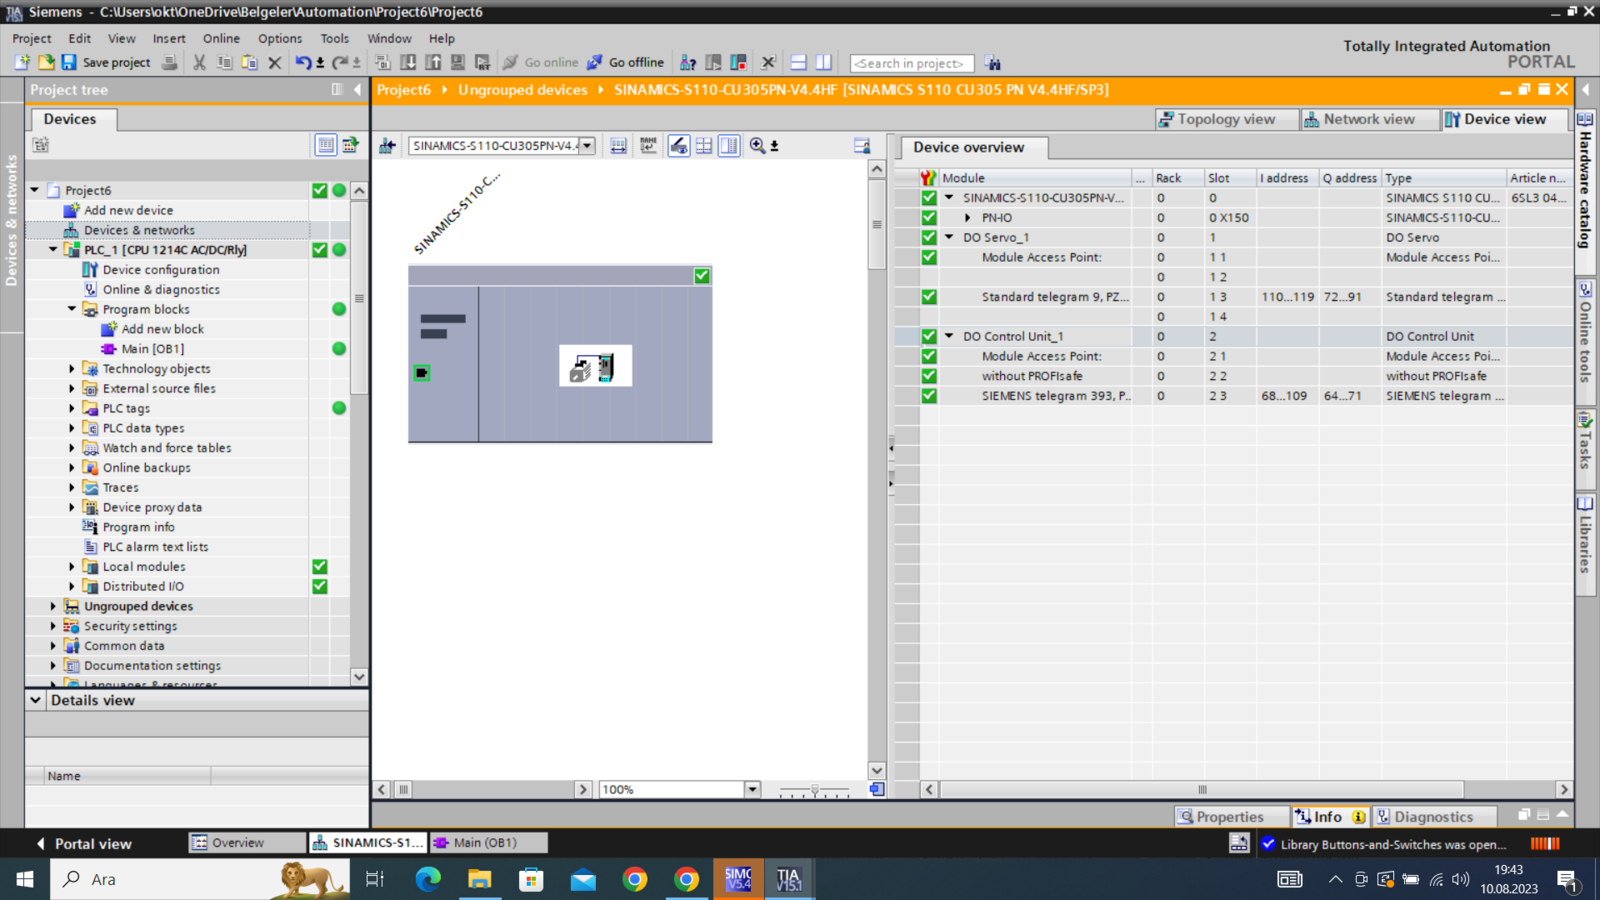Expand the PN-IO row in device overview
Screen dimensions: 1600x900
(x=968, y=218)
